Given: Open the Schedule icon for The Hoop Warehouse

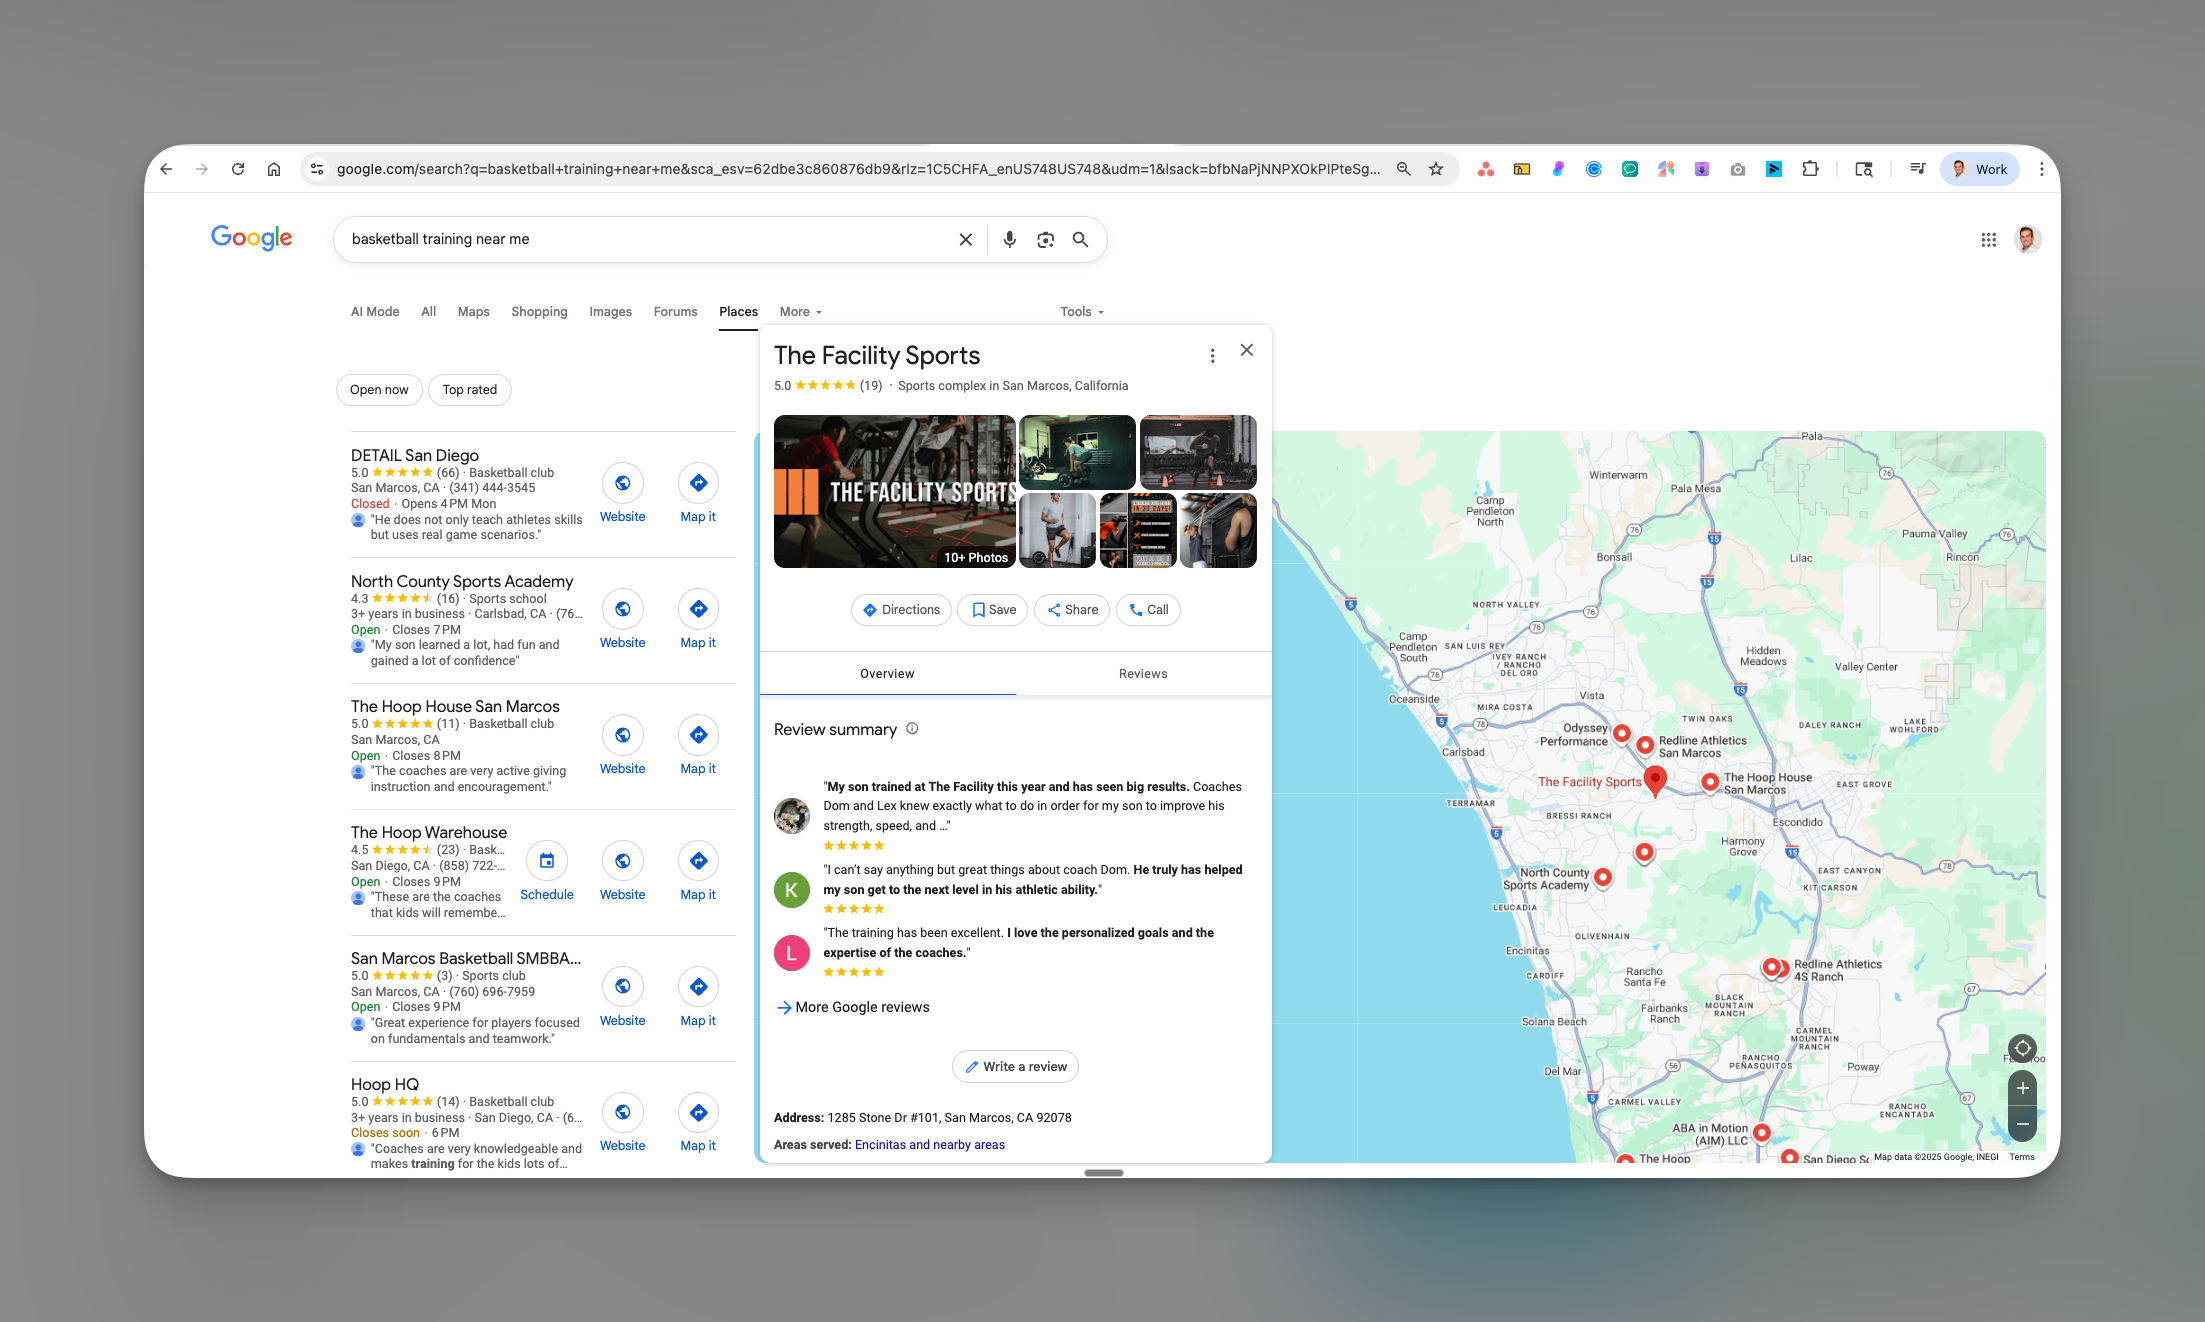Looking at the screenshot, I should (x=546, y=860).
